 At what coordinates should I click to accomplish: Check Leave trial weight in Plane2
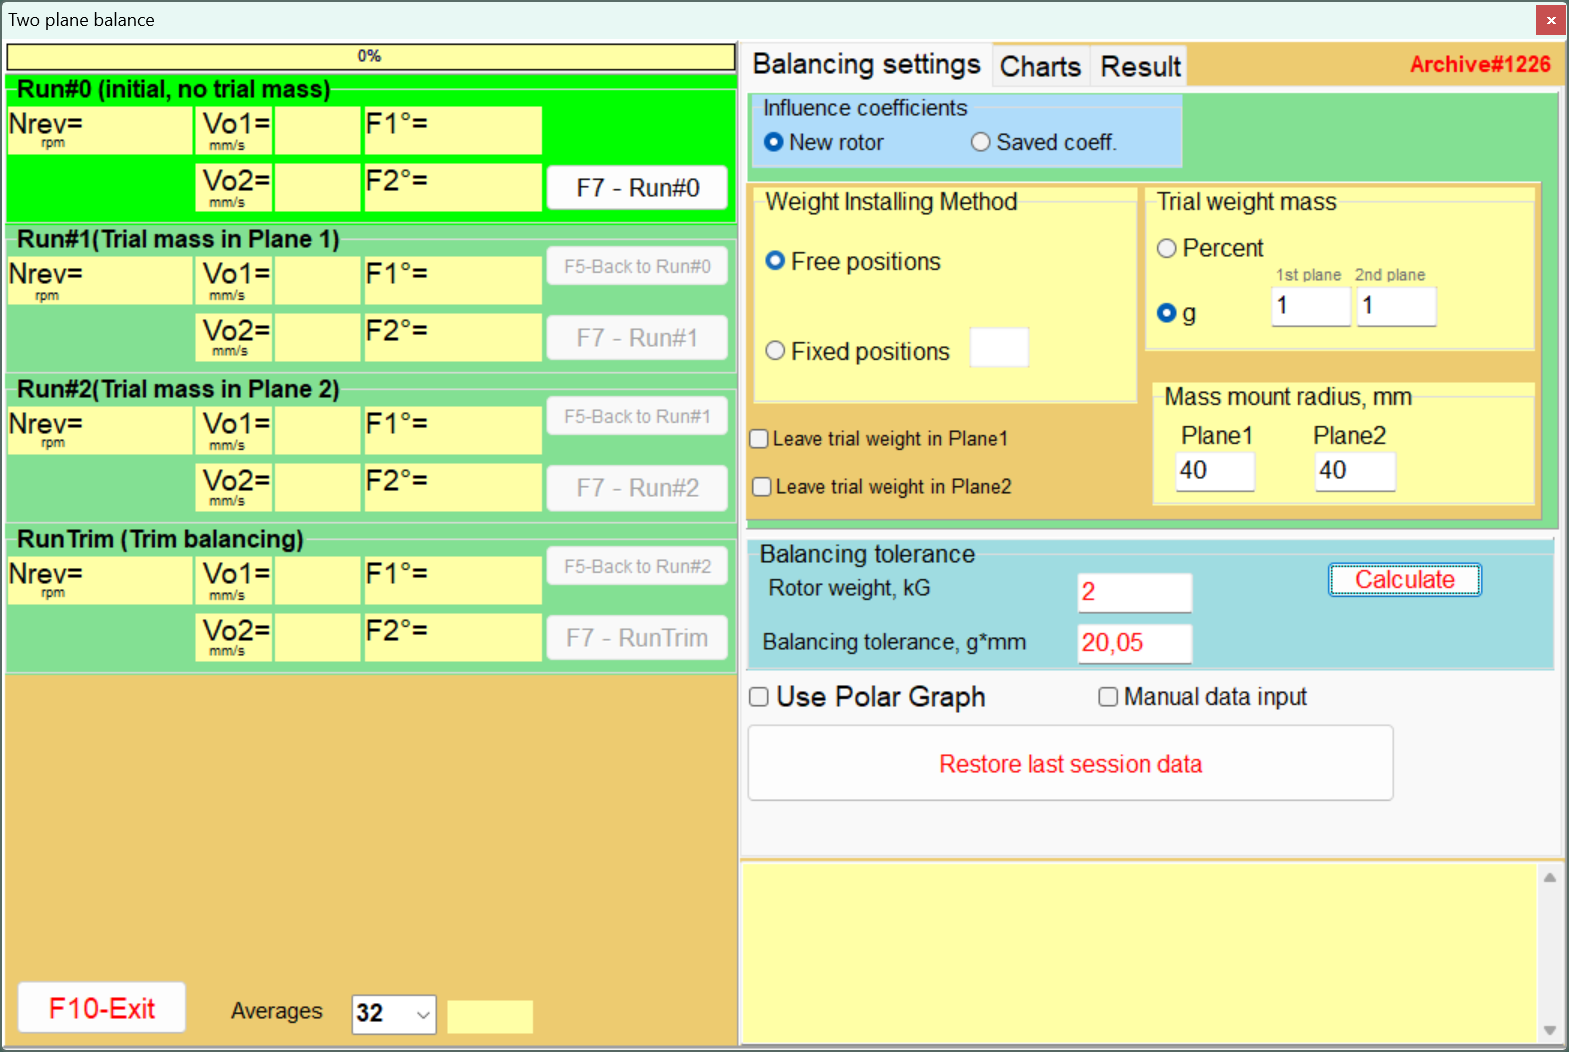point(762,487)
